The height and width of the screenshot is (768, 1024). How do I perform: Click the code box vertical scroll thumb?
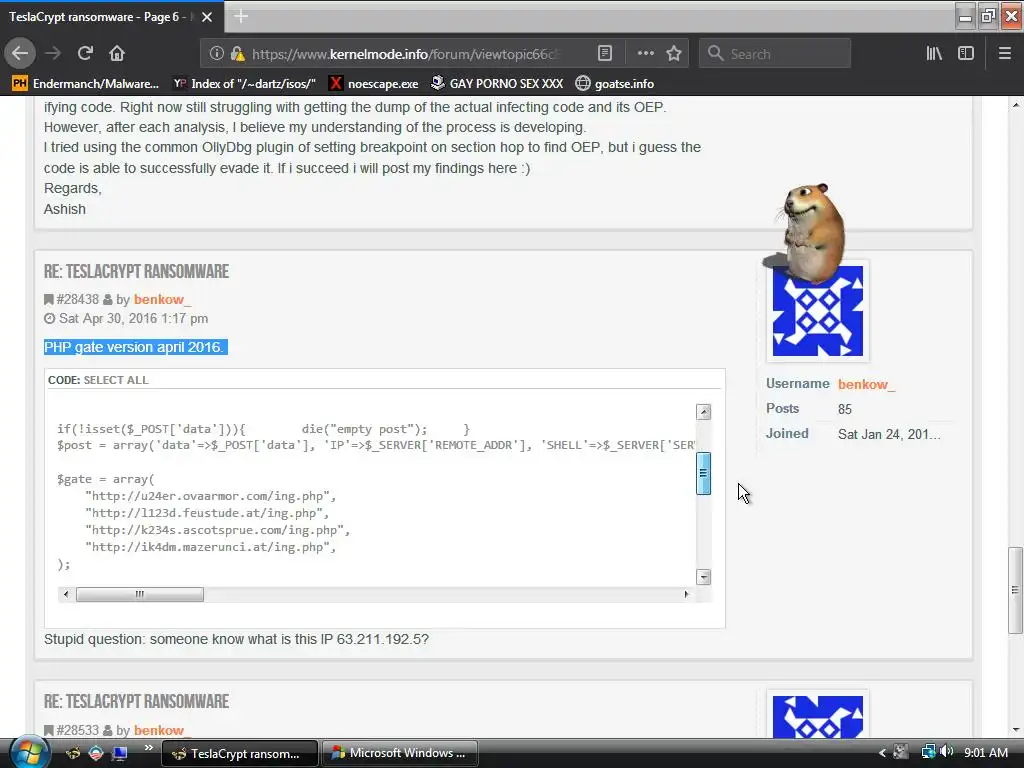point(703,473)
